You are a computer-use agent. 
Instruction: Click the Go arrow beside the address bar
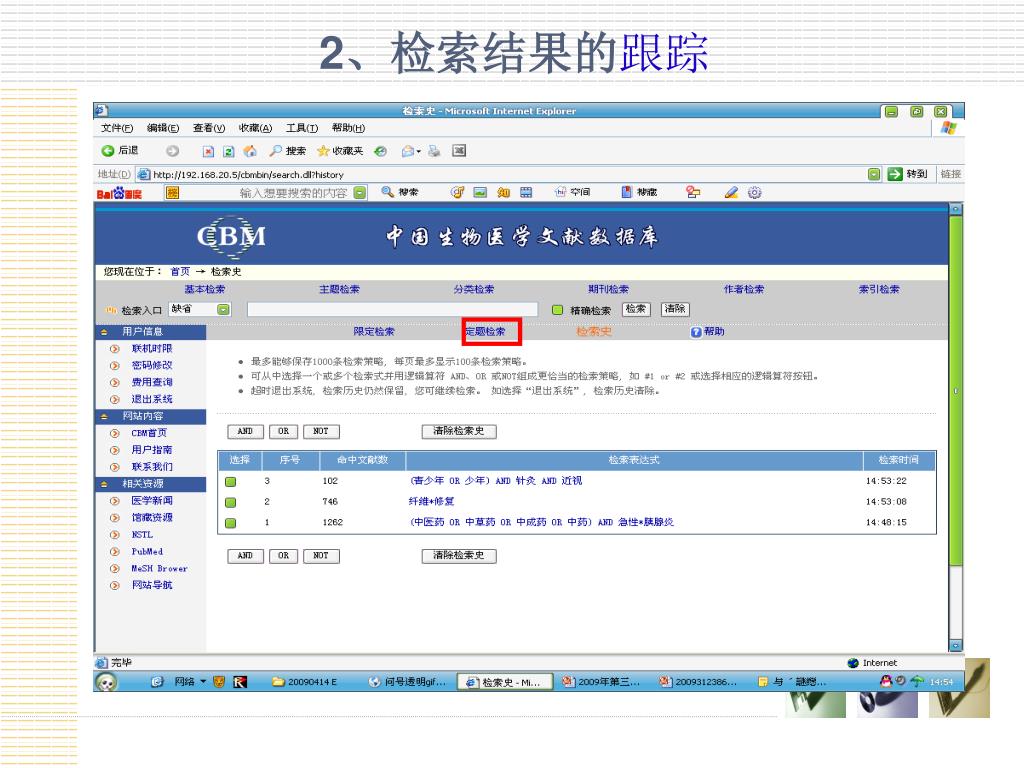895,174
